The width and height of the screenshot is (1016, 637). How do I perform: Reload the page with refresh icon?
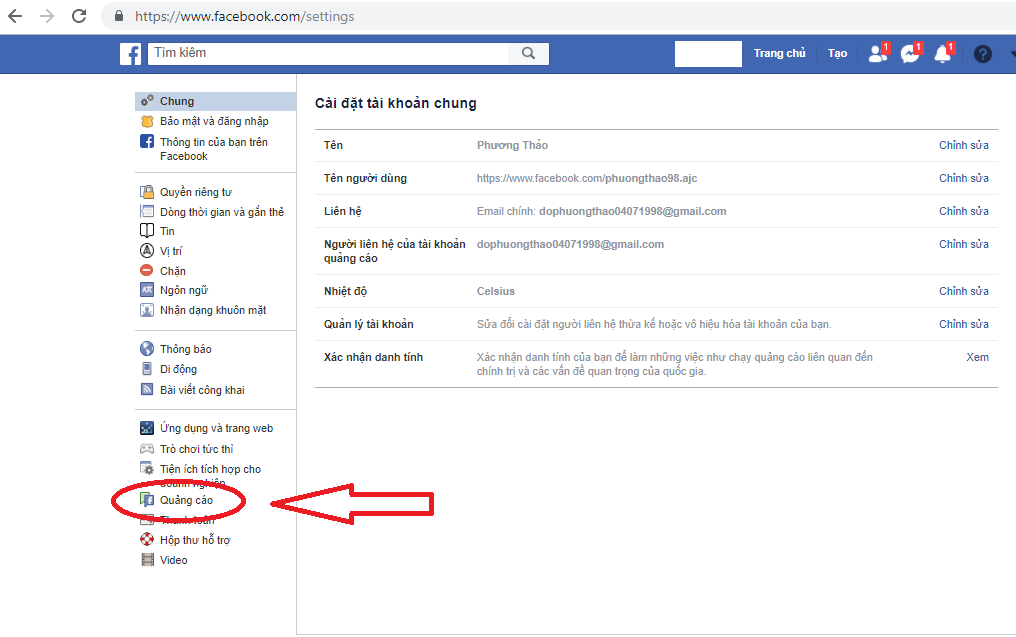click(x=79, y=16)
